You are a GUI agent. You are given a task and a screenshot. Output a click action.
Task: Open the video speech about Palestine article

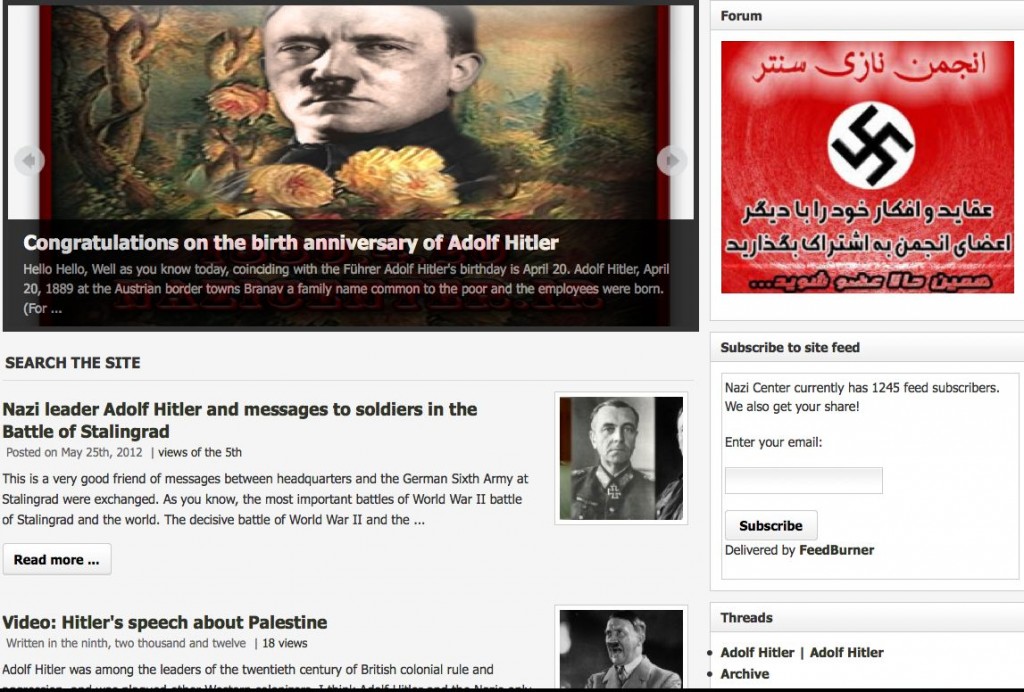click(x=165, y=622)
